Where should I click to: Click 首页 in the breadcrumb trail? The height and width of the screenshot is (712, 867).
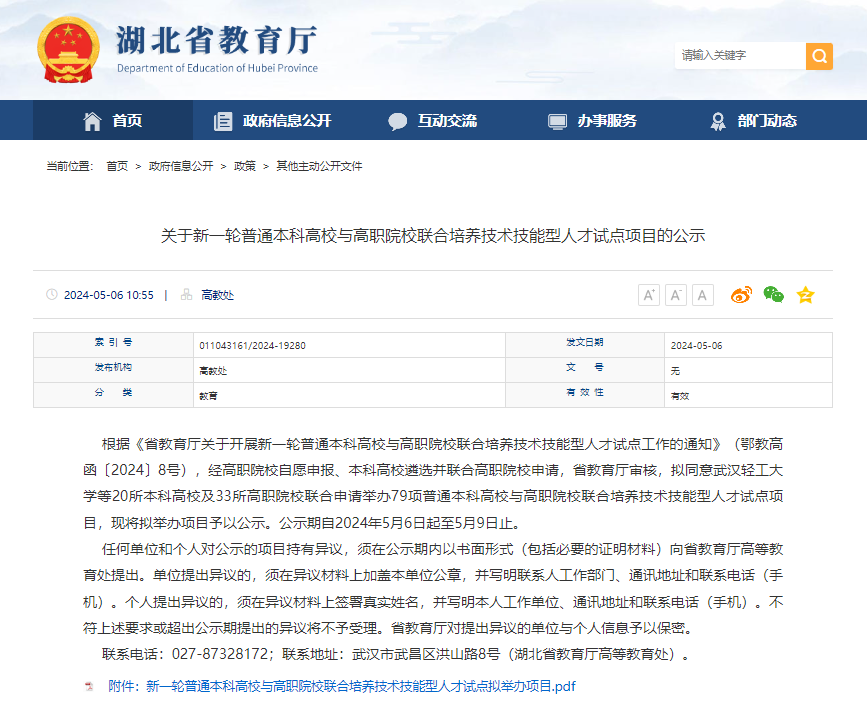(x=117, y=166)
